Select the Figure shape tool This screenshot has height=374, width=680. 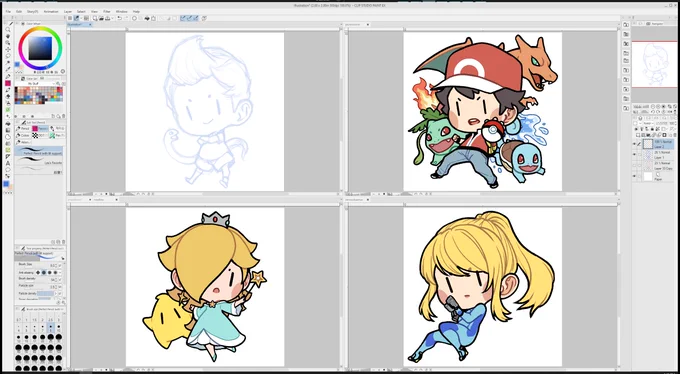pos(8,137)
